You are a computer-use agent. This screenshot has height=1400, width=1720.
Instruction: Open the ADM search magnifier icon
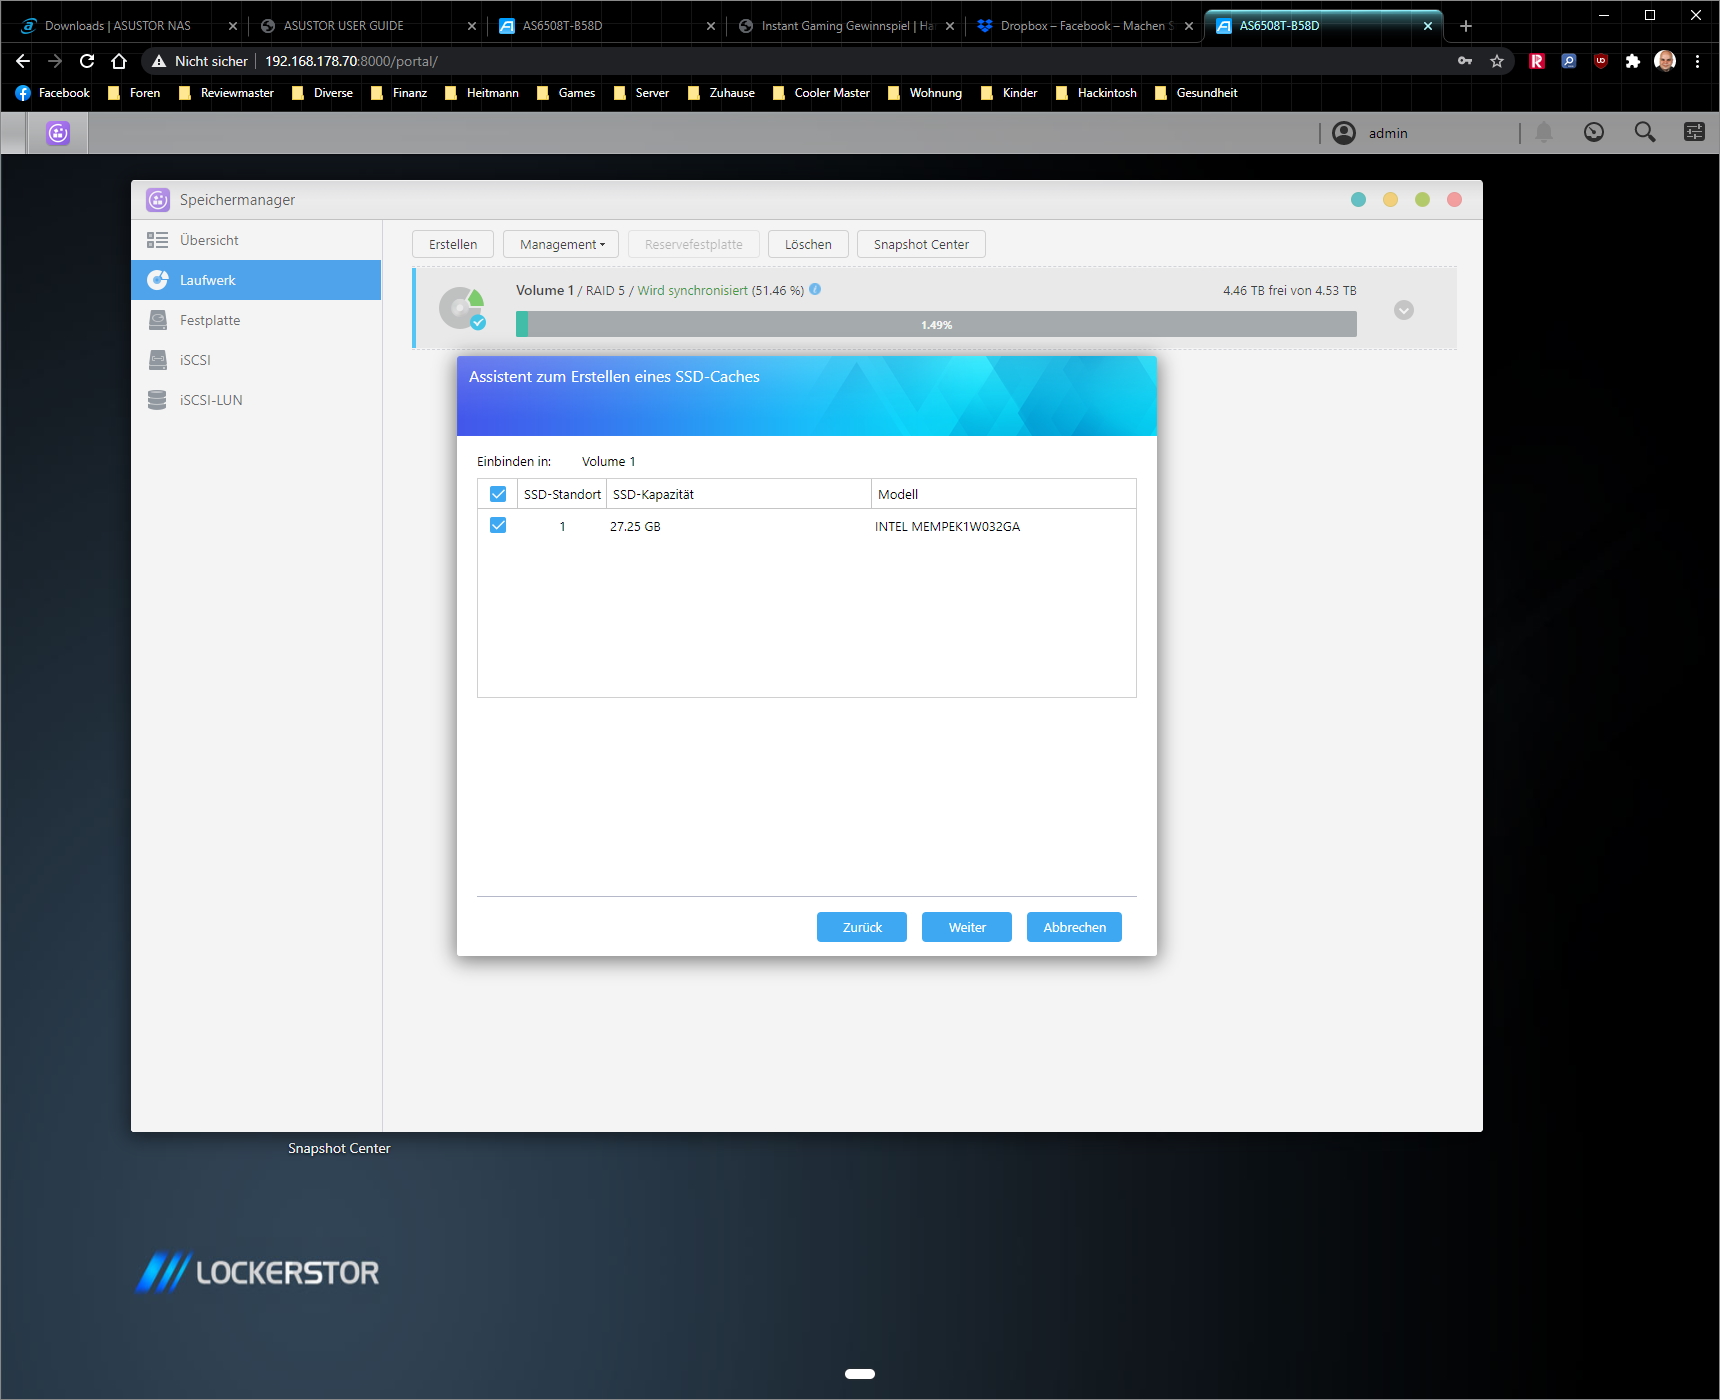click(x=1645, y=132)
